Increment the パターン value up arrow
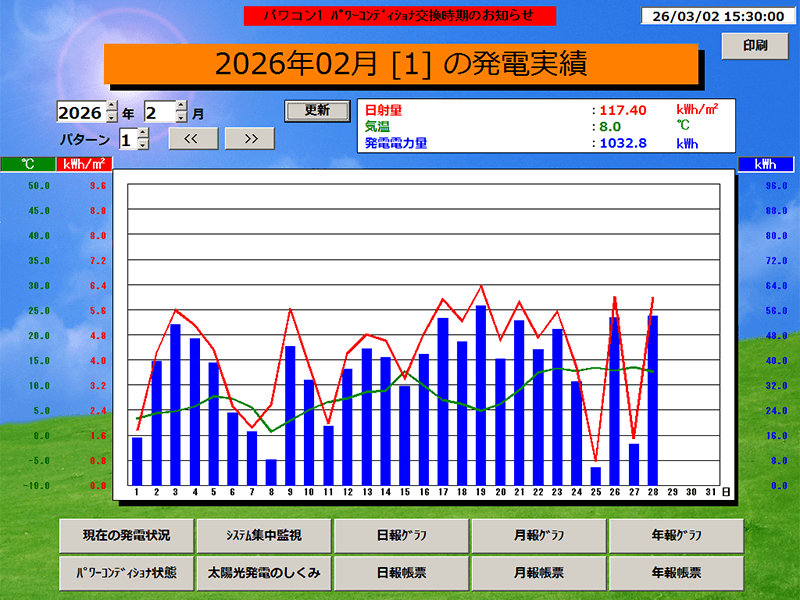 pyautogui.click(x=143, y=132)
